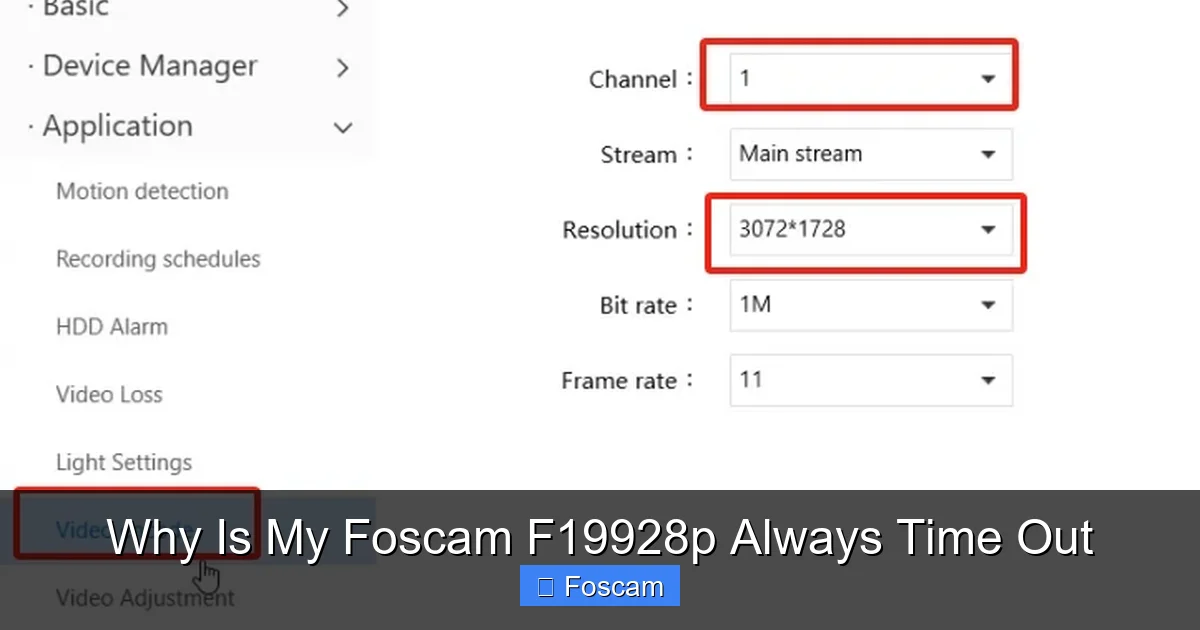Screen dimensions: 1200x630
Task: Click the chevron next to Device Manager
Action: point(343,68)
